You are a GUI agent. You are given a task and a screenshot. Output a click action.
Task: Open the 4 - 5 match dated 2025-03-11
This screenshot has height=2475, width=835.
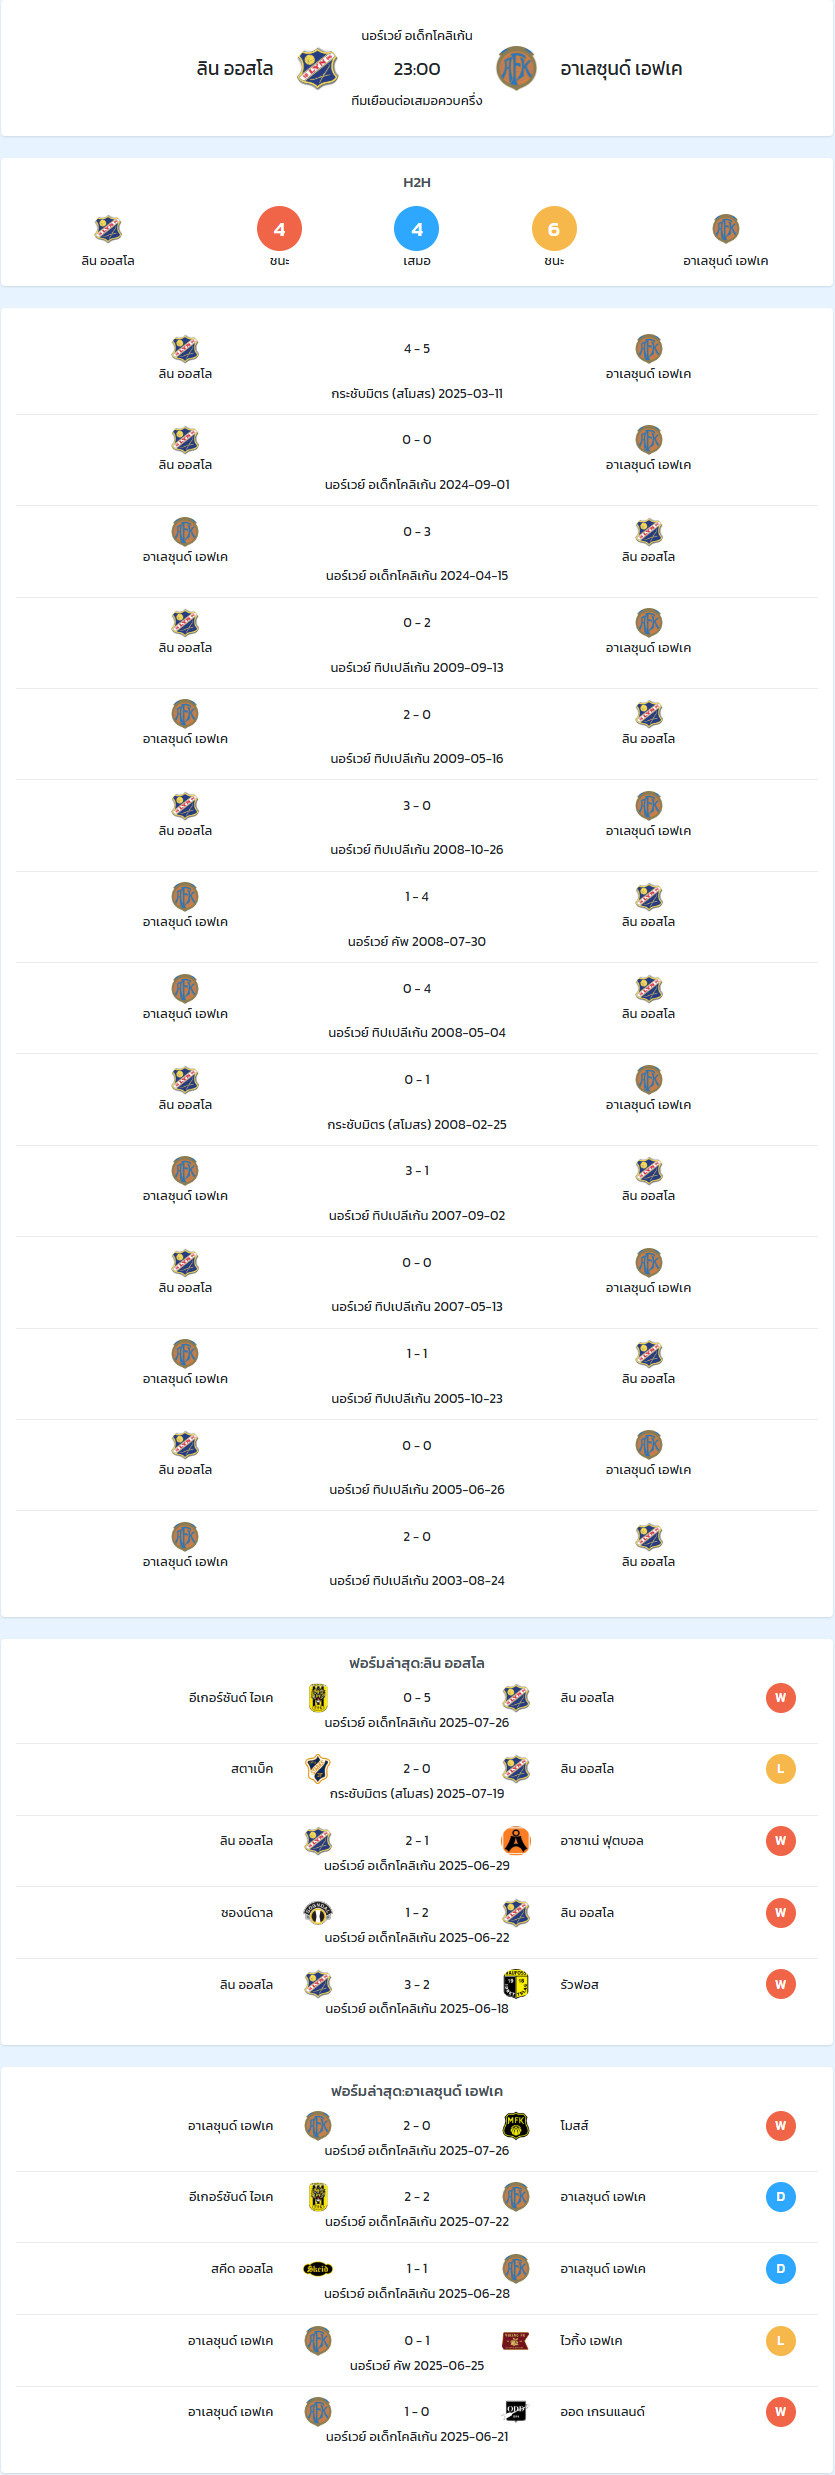click(417, 368)
